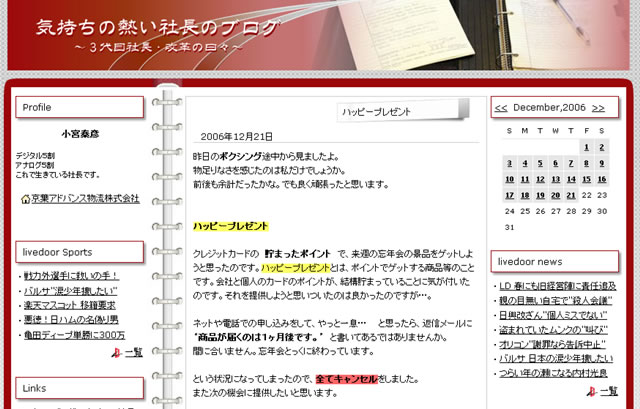Open sports headline 亀田ディープ単勝に300万
This screenshot has width=640, height=409.
pos(74,335)
